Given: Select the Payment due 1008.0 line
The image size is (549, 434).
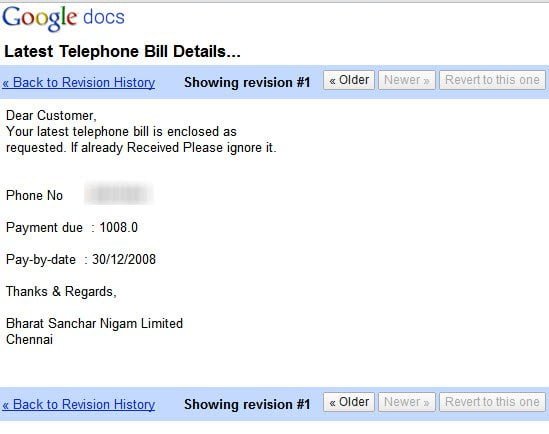Looking at the screenshot, I should 72,228.
